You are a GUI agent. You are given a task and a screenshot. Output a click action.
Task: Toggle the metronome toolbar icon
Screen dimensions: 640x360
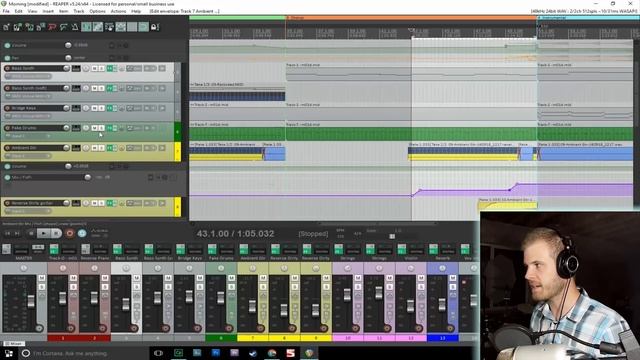coord(75,27)
